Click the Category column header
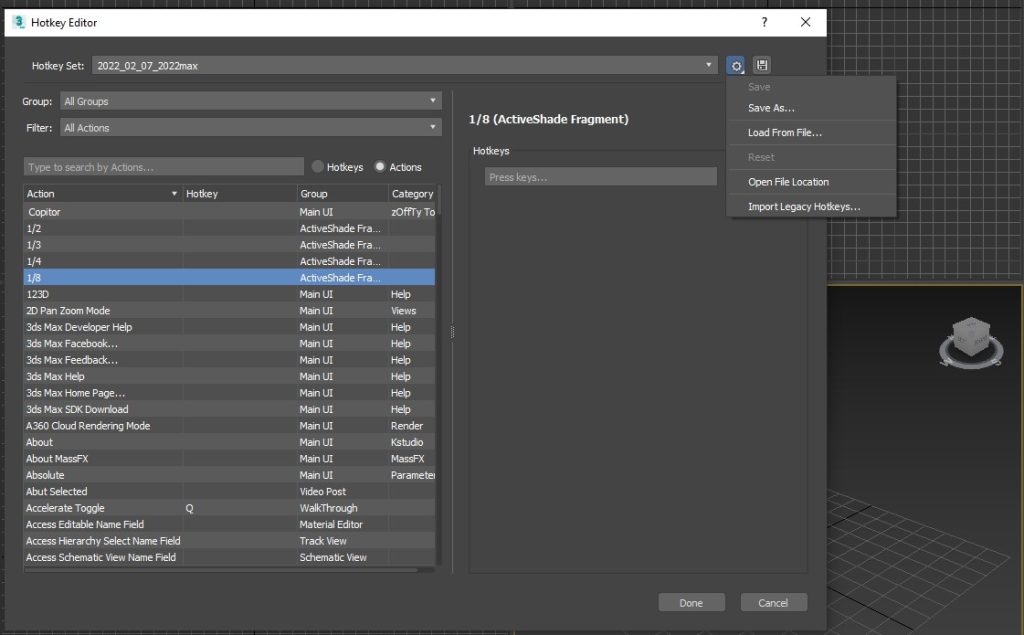 pyautogui.click(x=412, y=193)
